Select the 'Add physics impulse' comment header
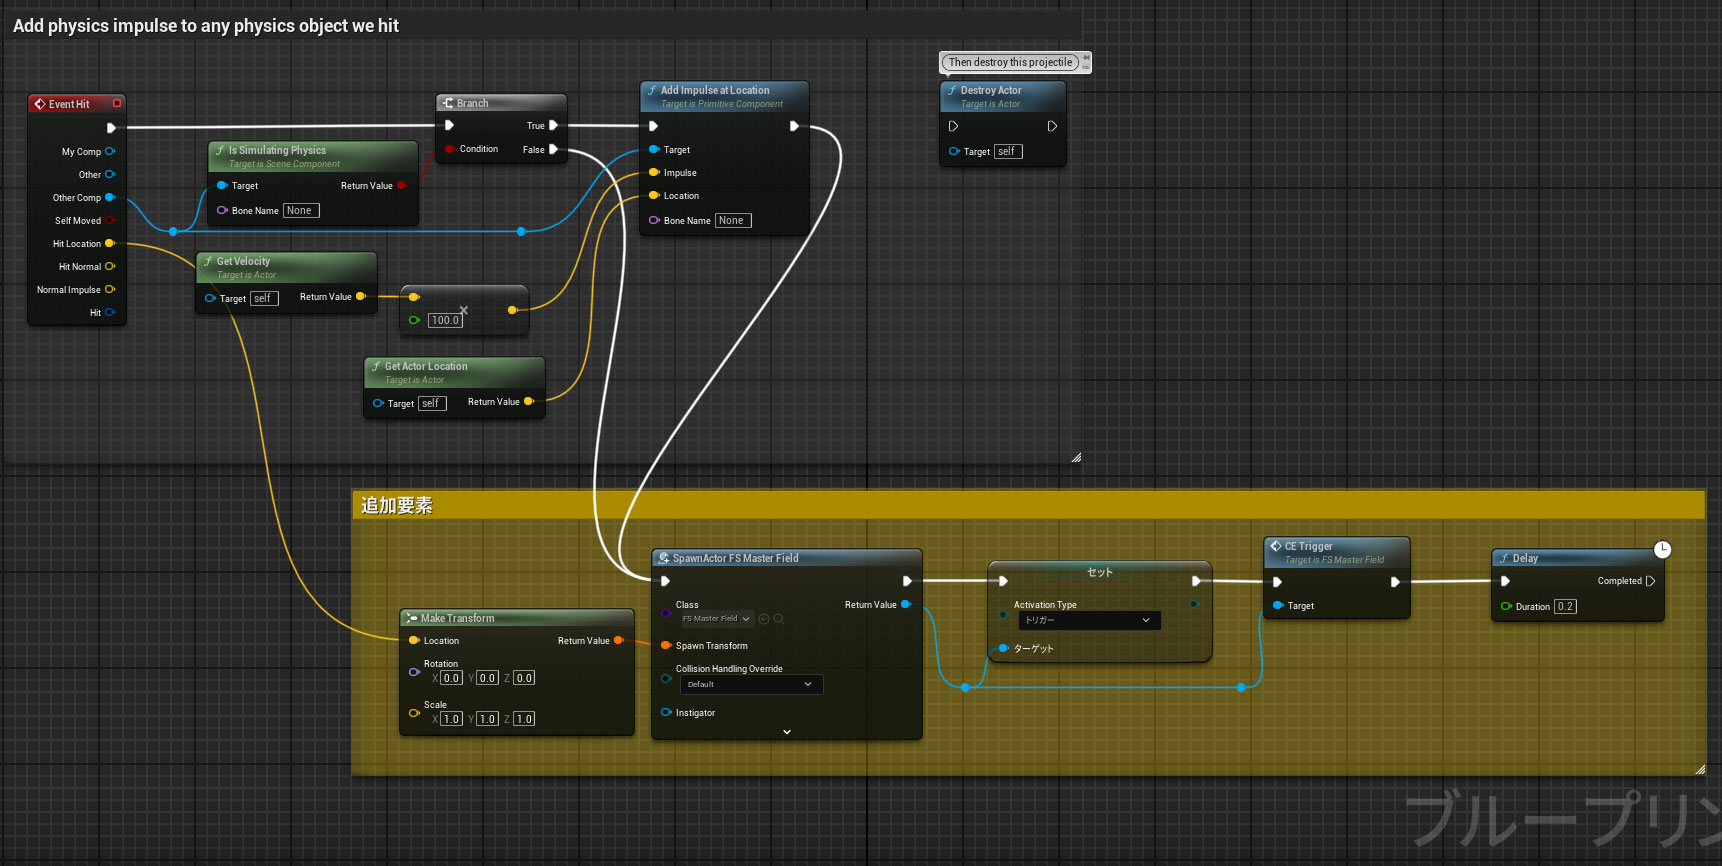 click(541, 26)
